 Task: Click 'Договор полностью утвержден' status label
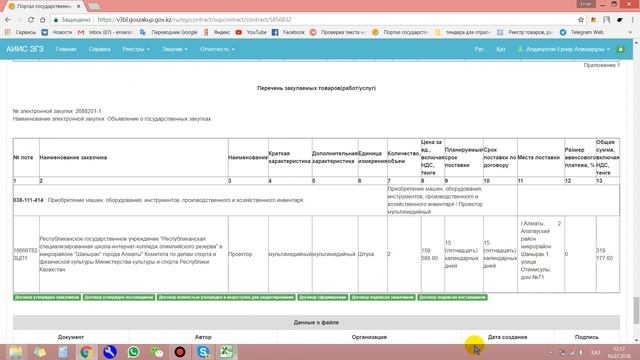226,297
